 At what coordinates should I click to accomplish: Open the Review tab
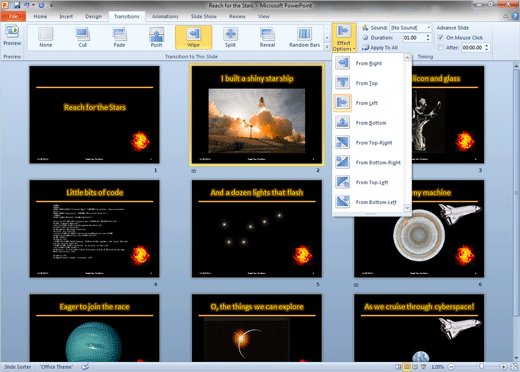tap(237, 16)
